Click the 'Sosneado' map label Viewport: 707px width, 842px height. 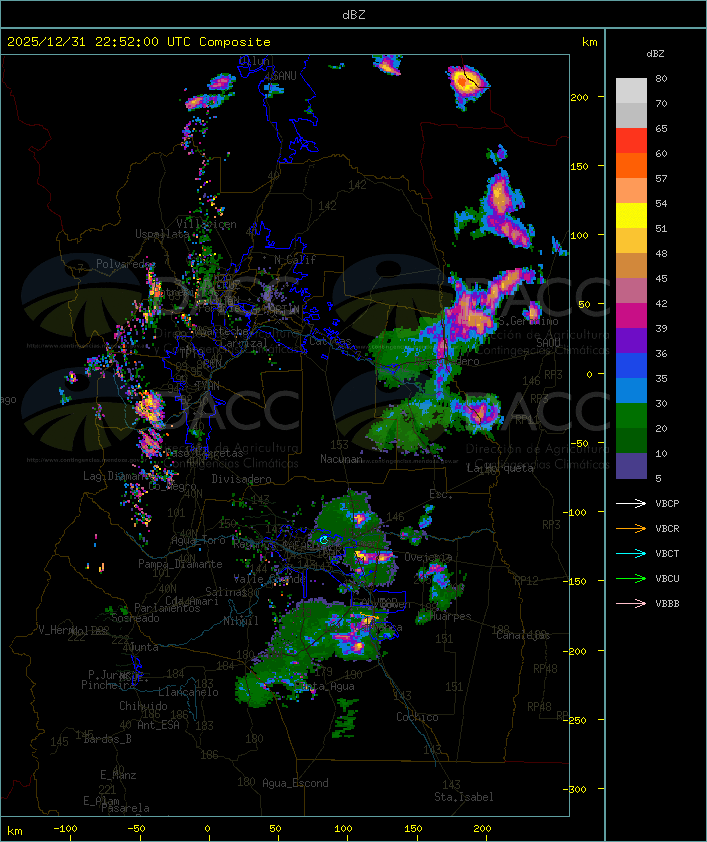click(x=135, y=618)
